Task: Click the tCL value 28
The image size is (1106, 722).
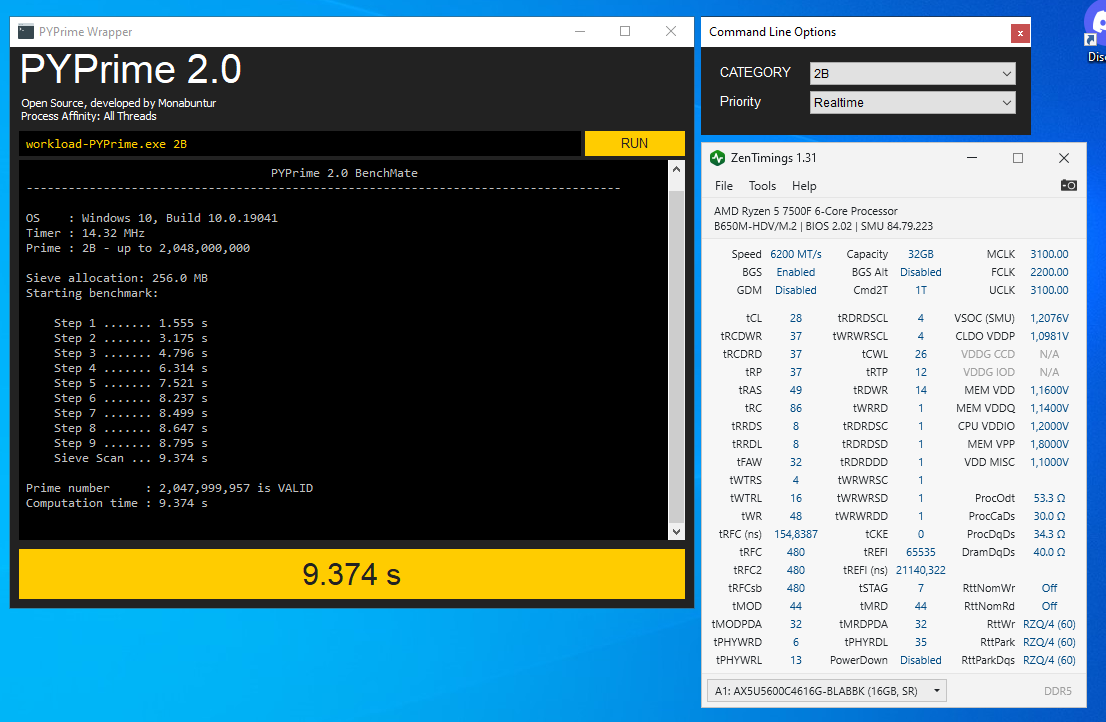Action: [796, 318]
